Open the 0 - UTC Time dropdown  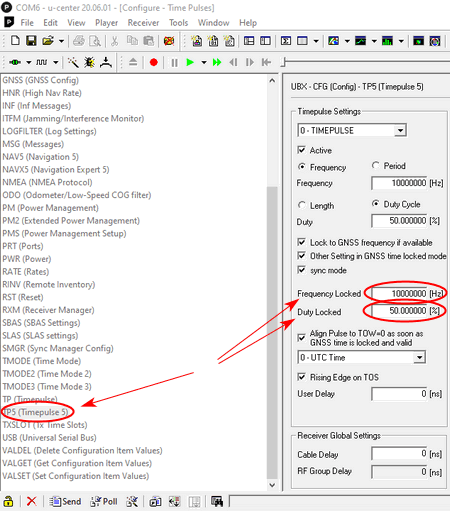click(361, 357)
